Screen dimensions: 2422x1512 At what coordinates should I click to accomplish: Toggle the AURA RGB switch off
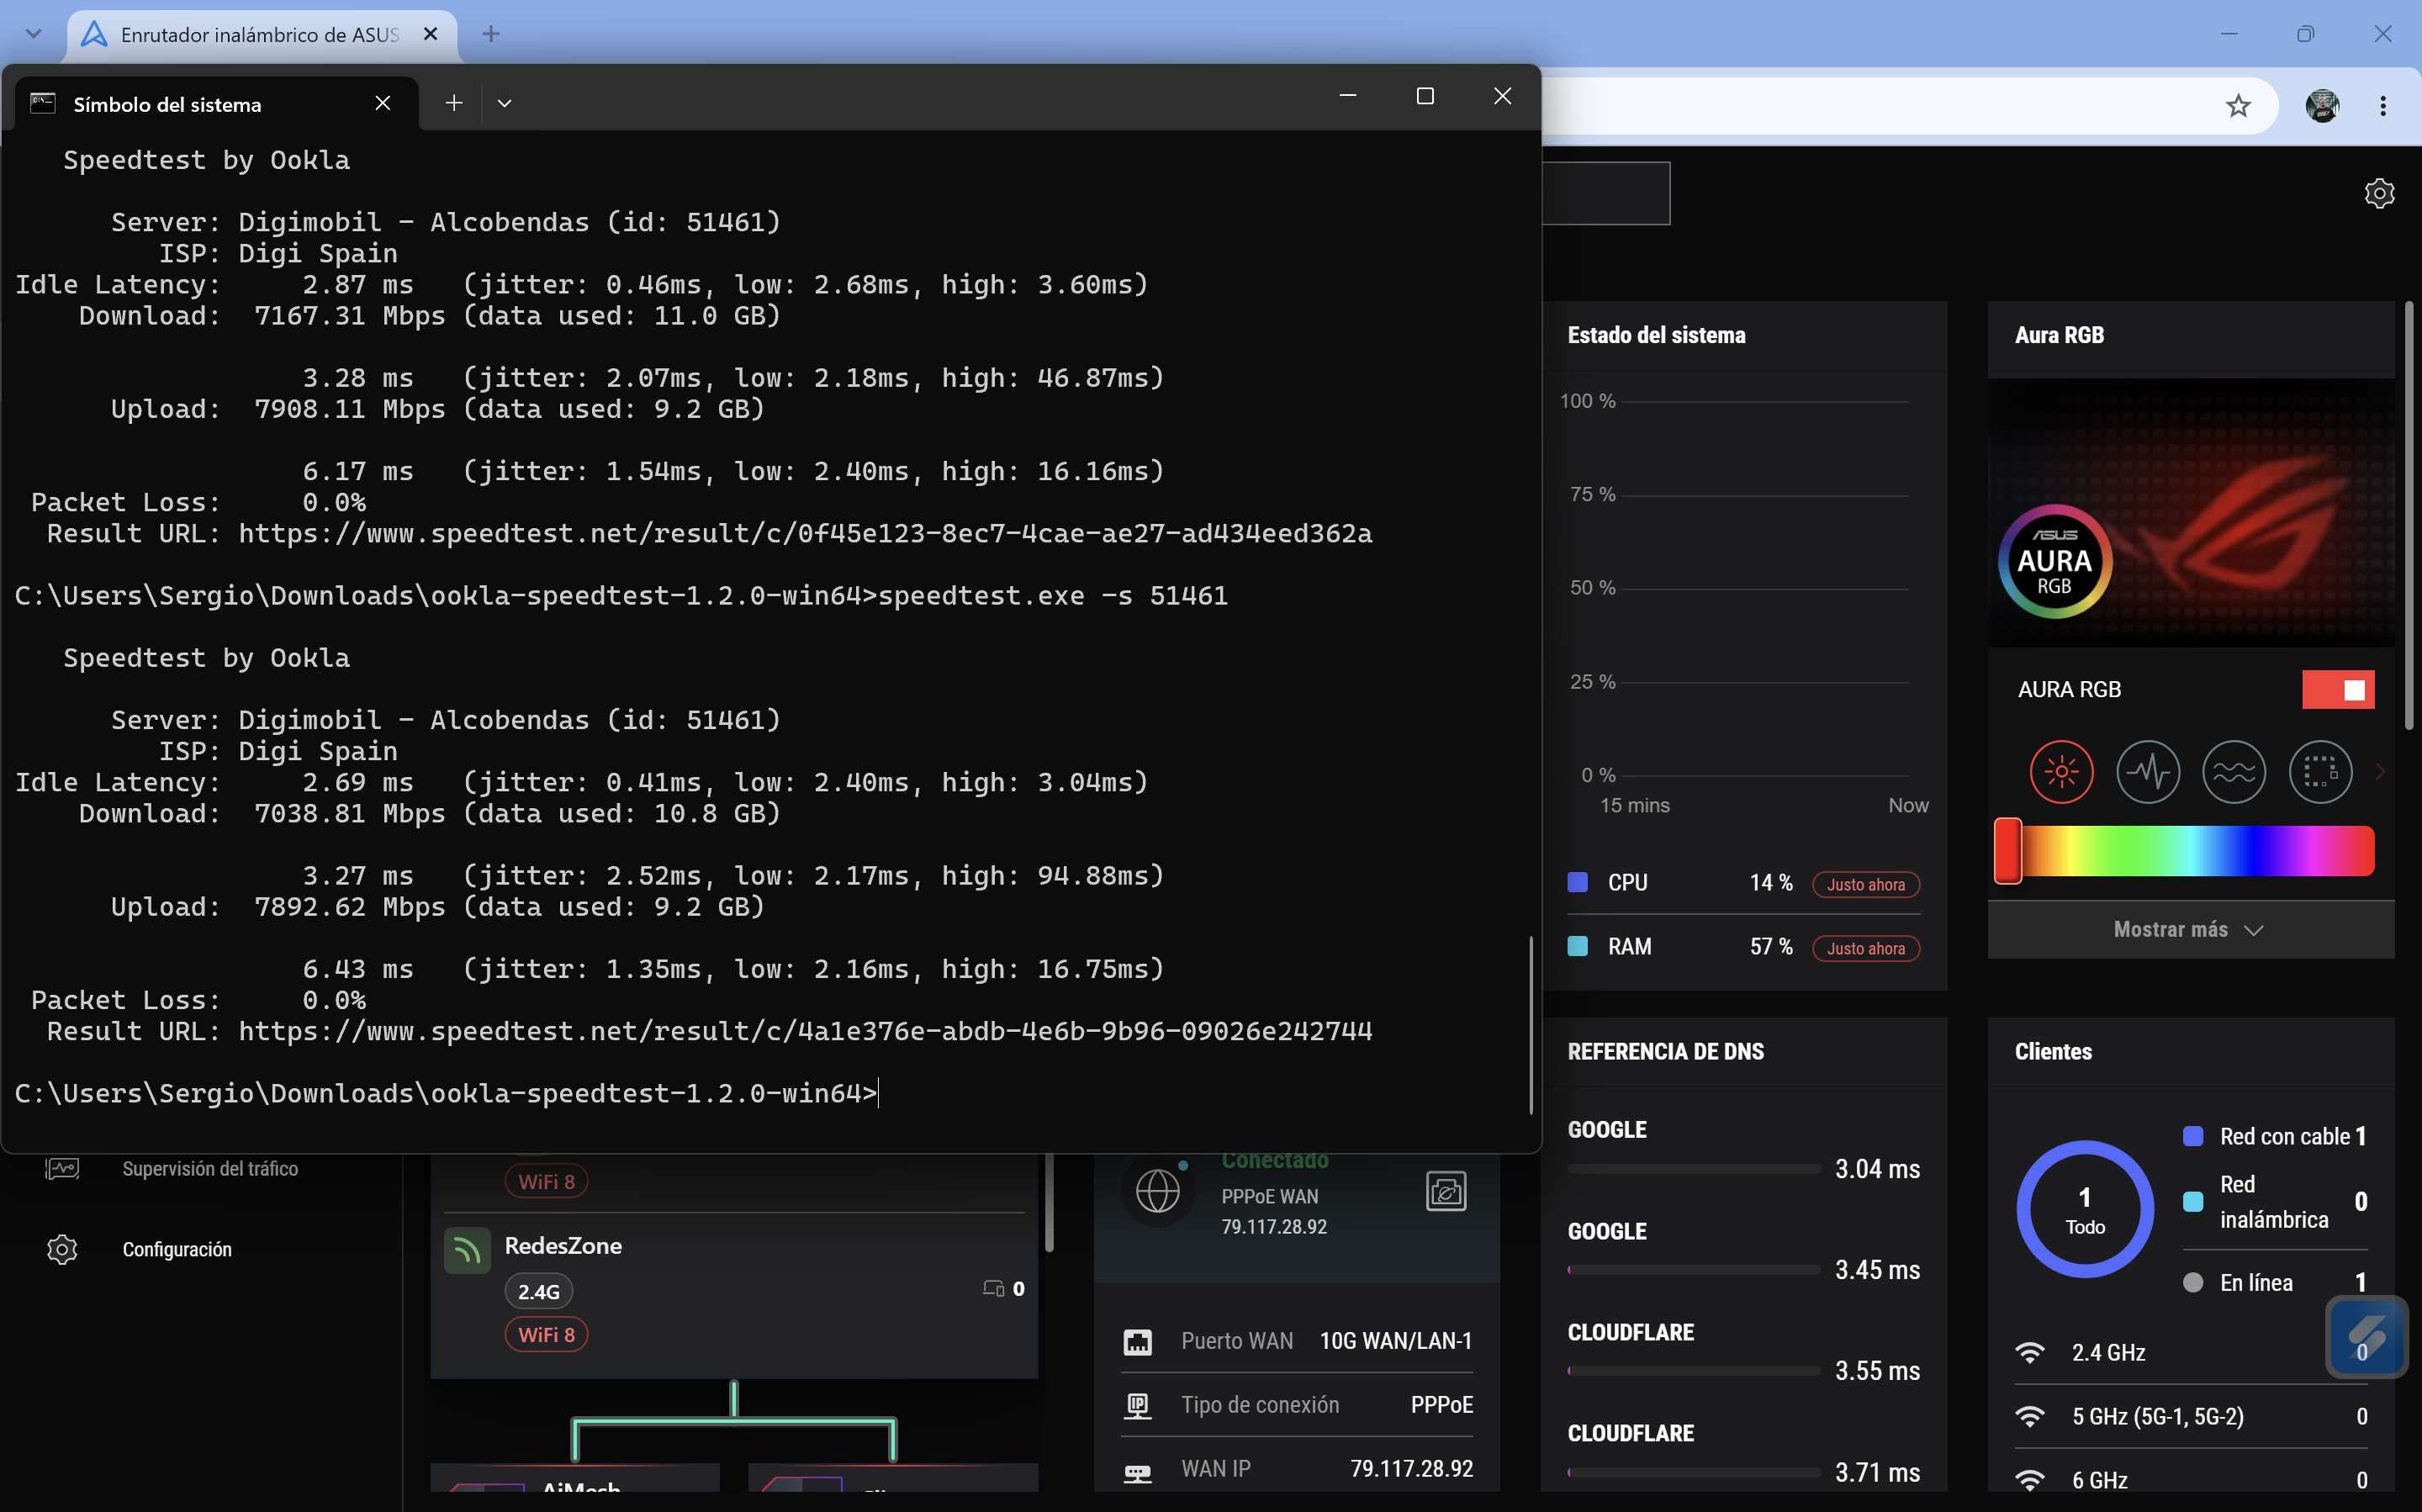tap(2337, 689)
